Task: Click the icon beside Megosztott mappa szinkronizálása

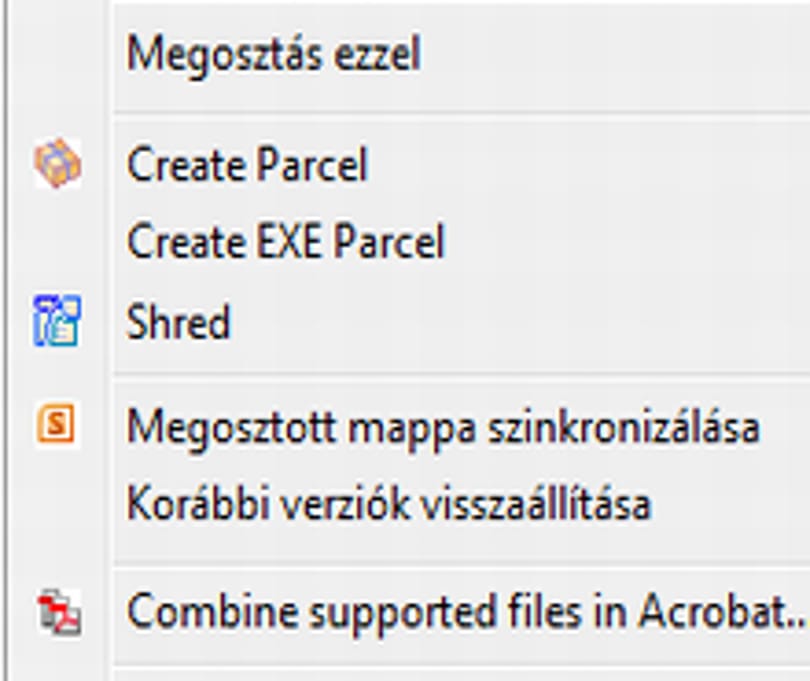Action: pyautogui.click(x=56, y=425)
